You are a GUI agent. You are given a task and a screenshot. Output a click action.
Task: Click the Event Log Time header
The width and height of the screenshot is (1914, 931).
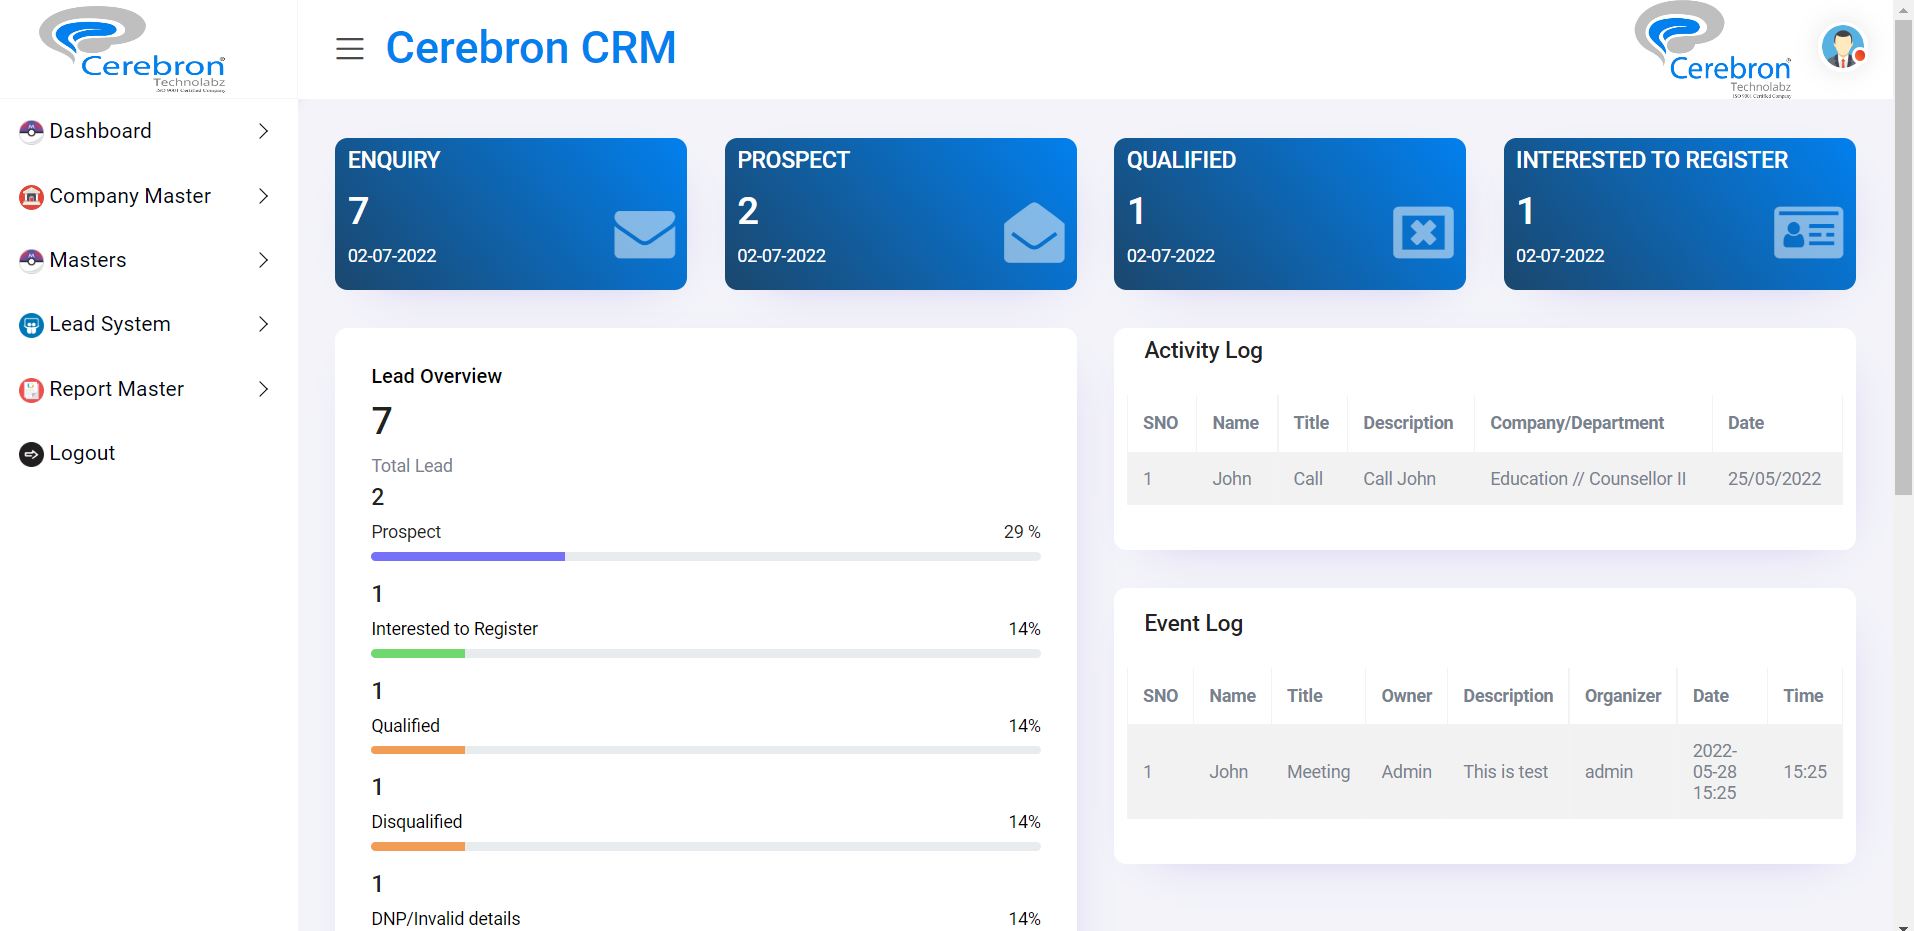1803,696
